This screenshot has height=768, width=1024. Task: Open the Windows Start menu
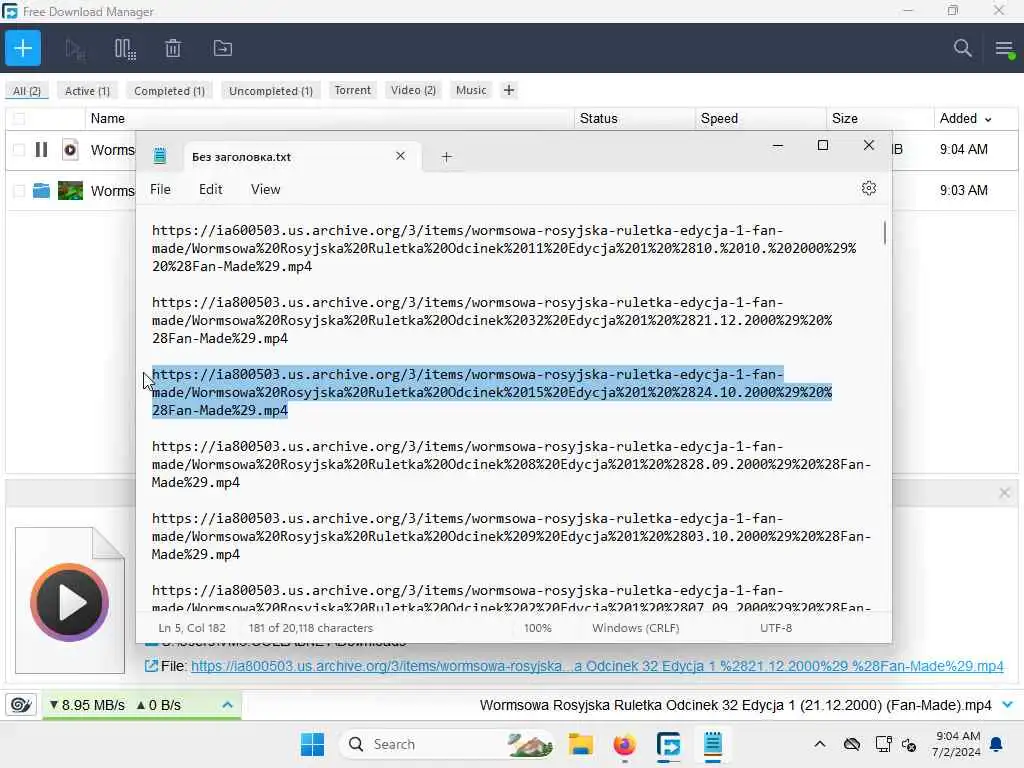[x=312, y=744]
